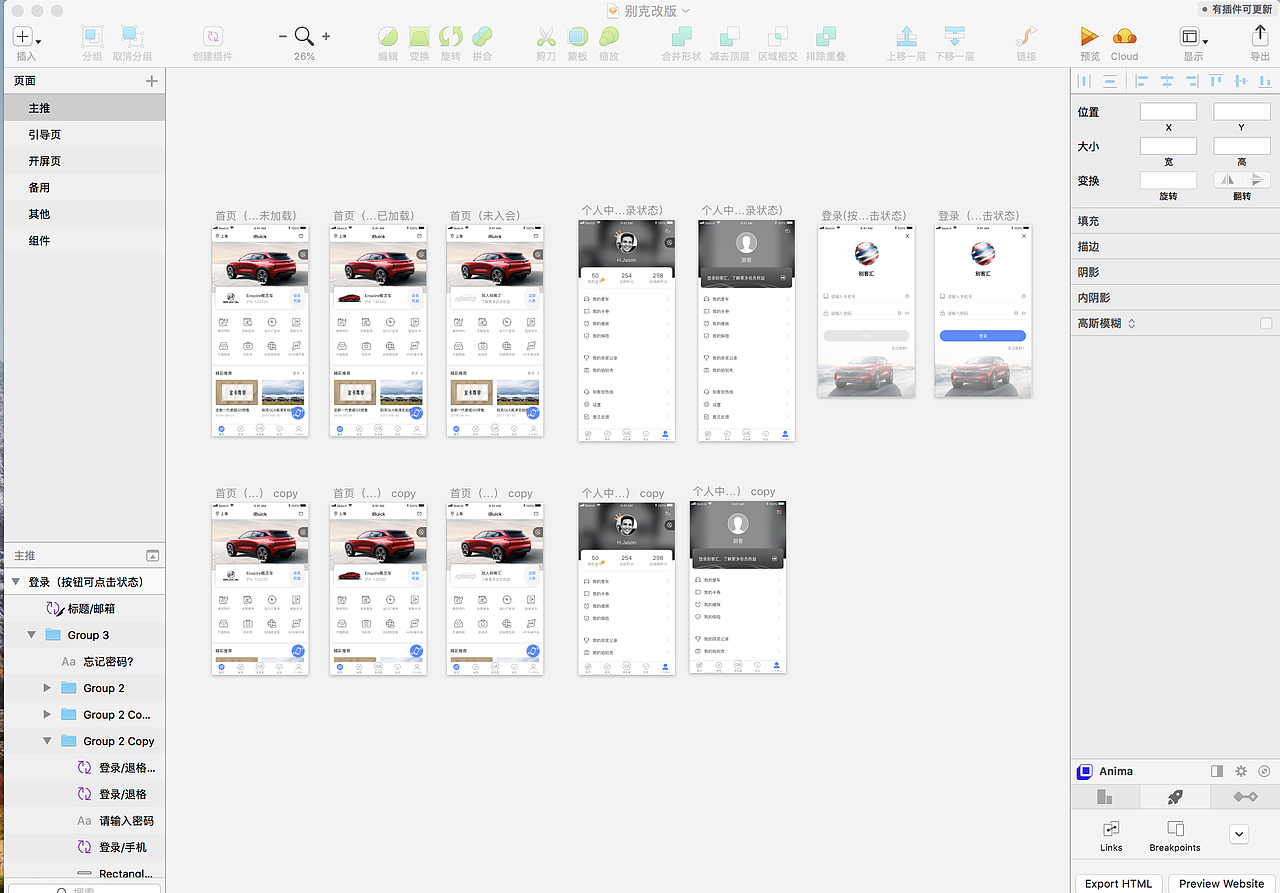
Task: Click the flip horizontal button
Action: pos(1227,180)
